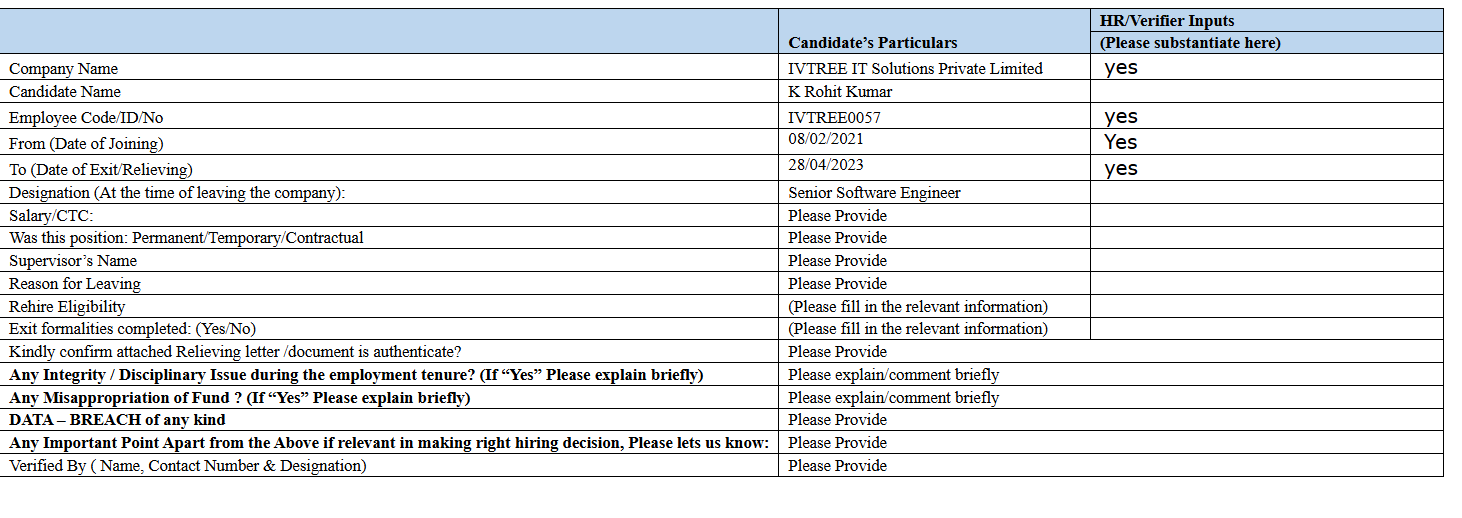Click the verifier cell for Date of Exit/Relieving
This screenshot has height=518, width=1462.
coord(1266,169)
